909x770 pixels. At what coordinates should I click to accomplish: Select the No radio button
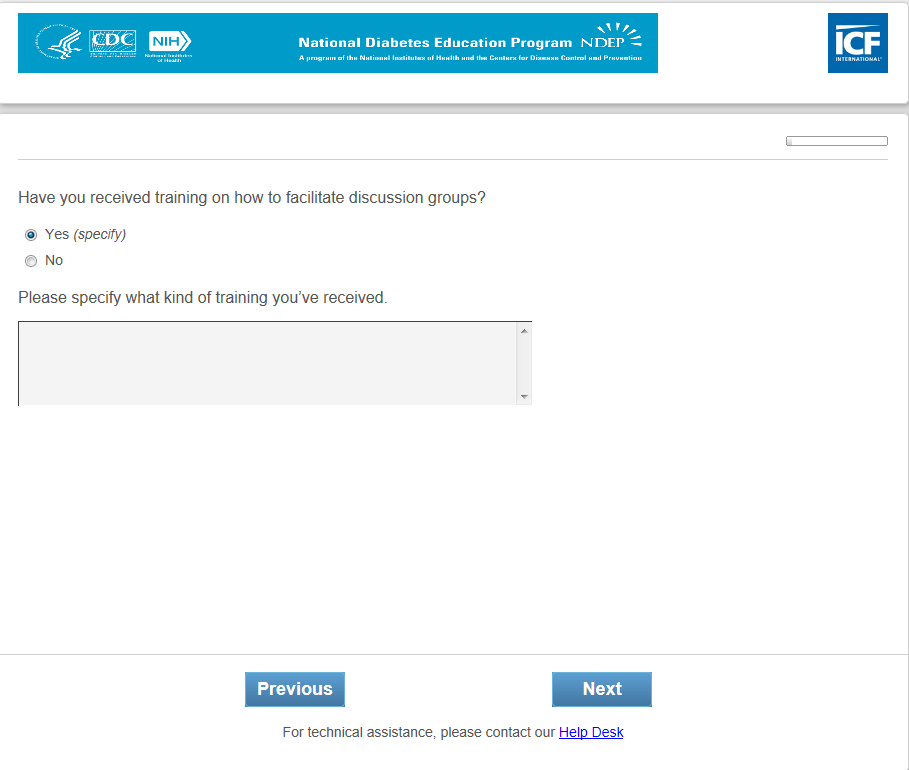pos(31,261)
